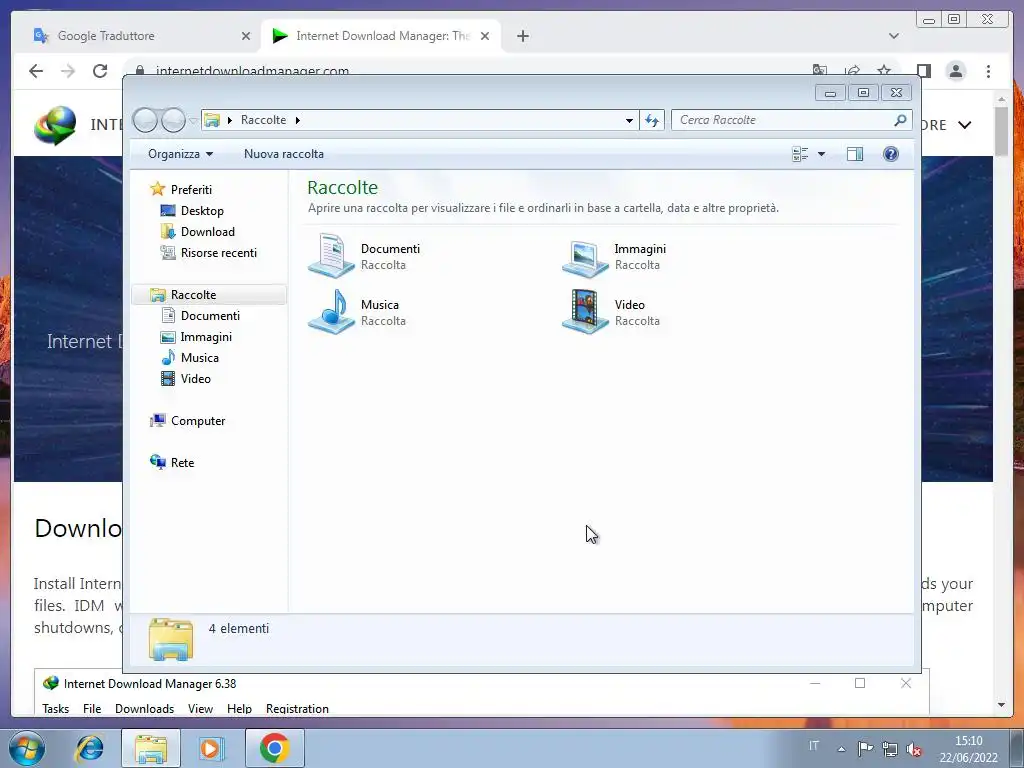Expand the arrow after Raccolte breadcrumb
Viewport: 1024px width, 768px height.
click(298, 120)
